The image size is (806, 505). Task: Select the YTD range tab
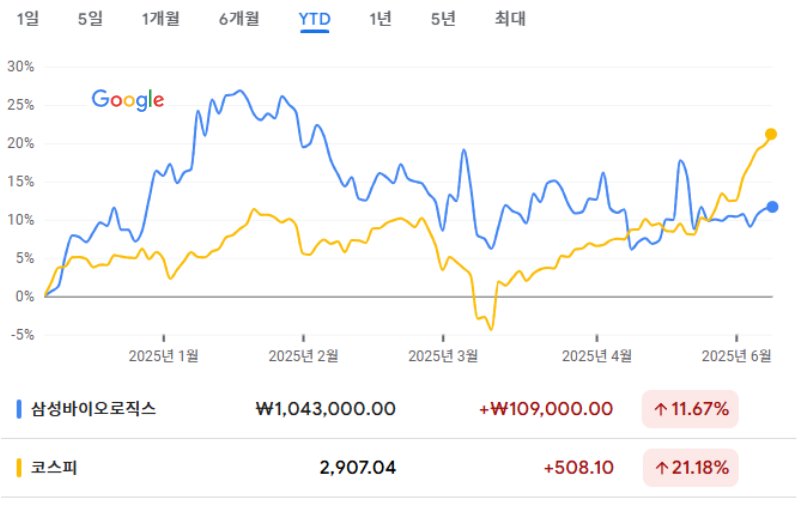pos(315,20)
